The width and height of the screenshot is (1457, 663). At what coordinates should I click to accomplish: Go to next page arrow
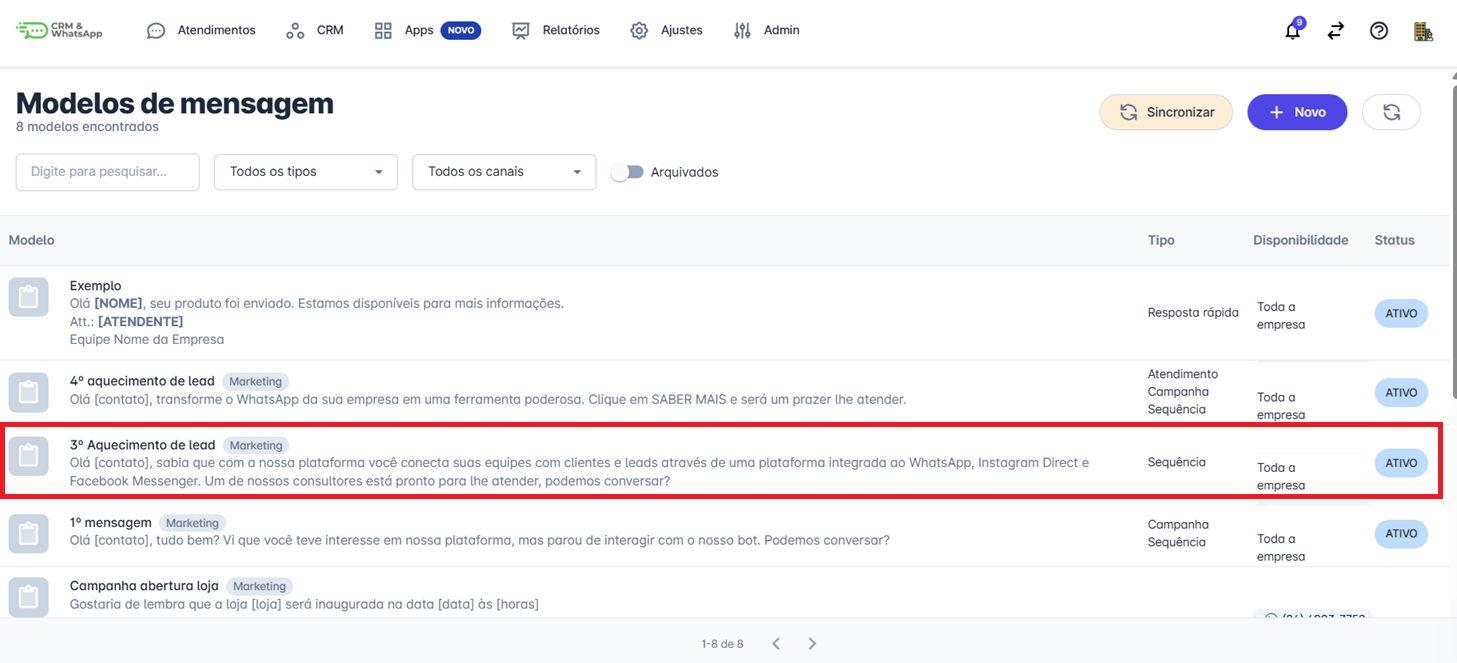[812, 643]
